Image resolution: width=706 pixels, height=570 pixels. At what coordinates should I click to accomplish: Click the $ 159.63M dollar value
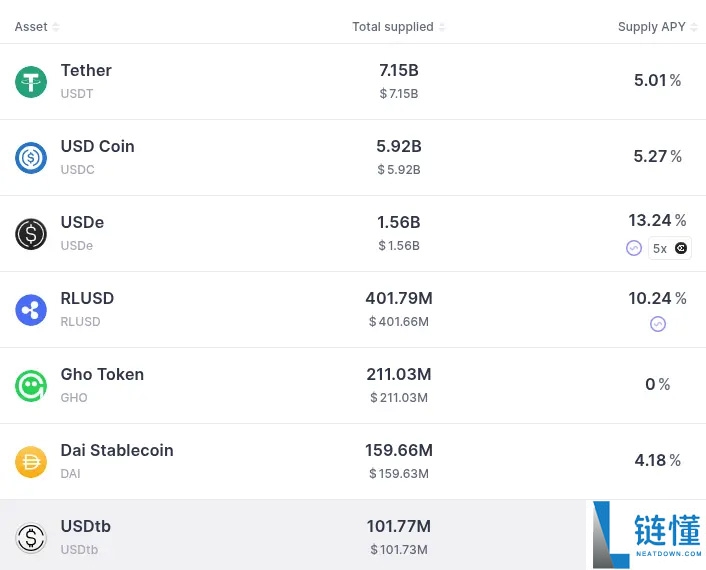click(x=399, y=474)
